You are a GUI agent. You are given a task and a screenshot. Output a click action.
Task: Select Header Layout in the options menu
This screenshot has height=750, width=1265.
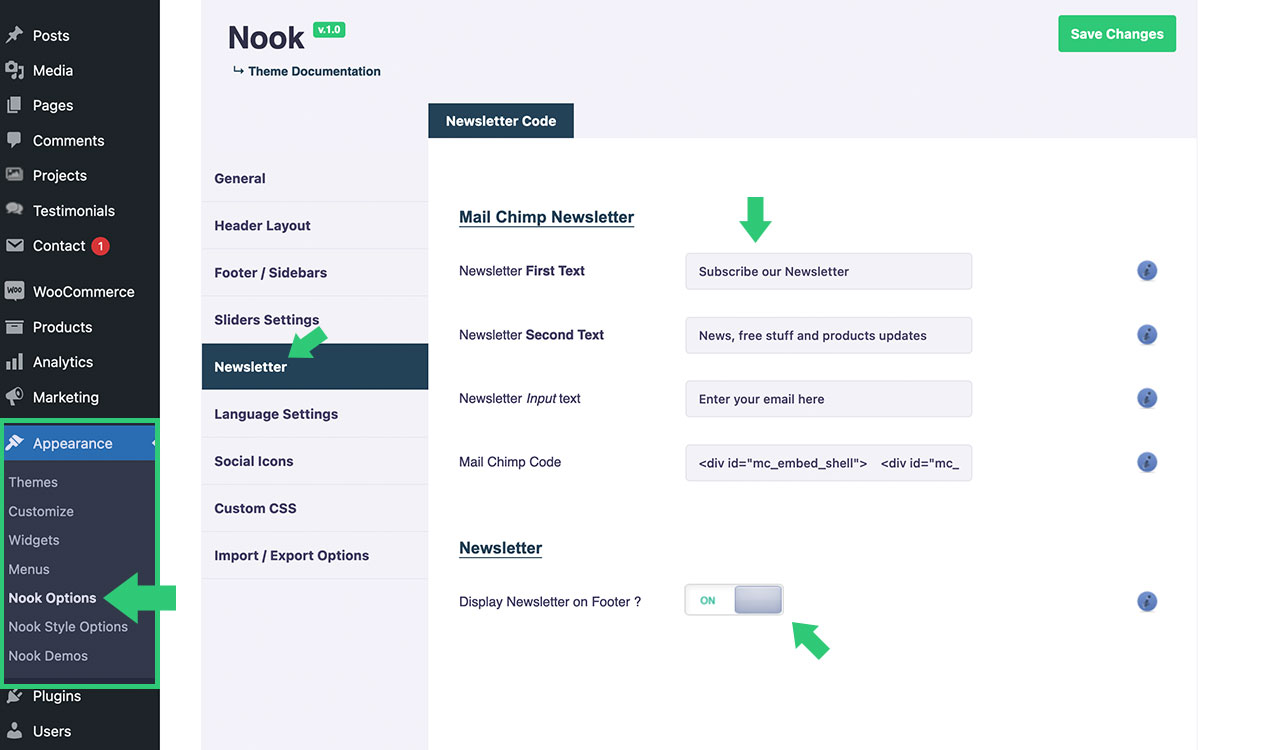262,226
